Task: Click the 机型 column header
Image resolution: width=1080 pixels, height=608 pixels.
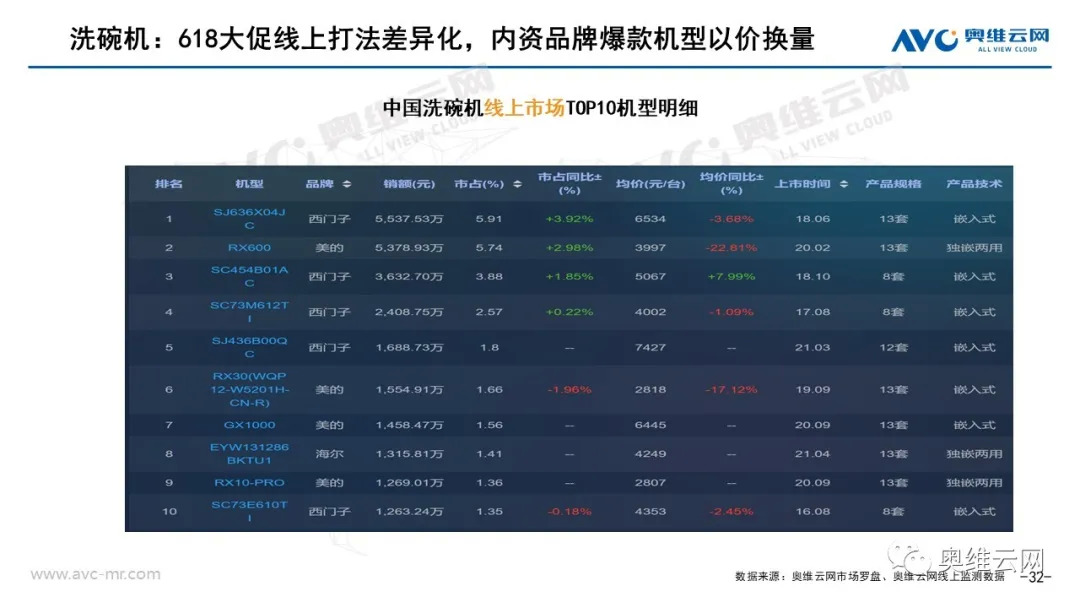Action: click(x=249, y=184)
